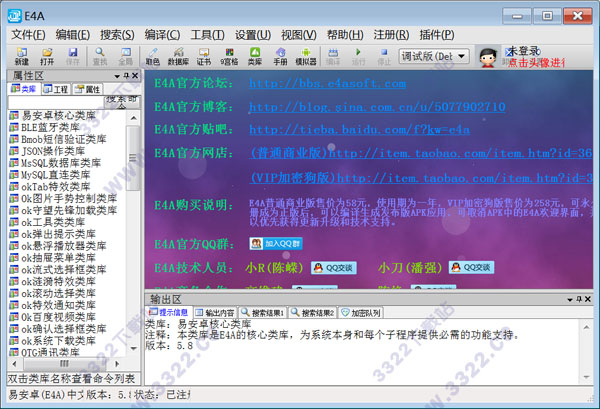Open the blog.sina.com.cn blog link
This screenshot has height=409, width=600.
pyautogui.click(x=377, y=107)
